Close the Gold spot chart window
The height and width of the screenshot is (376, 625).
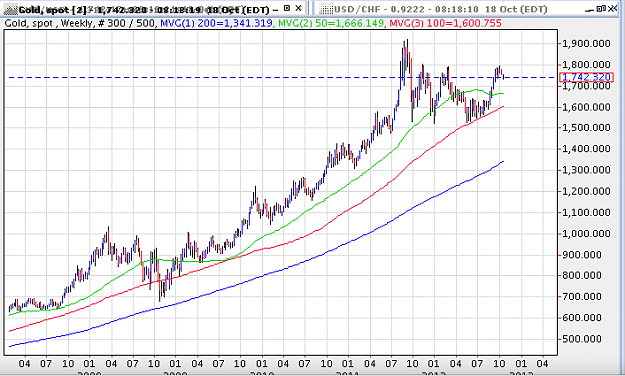click(x=298, y=8)
